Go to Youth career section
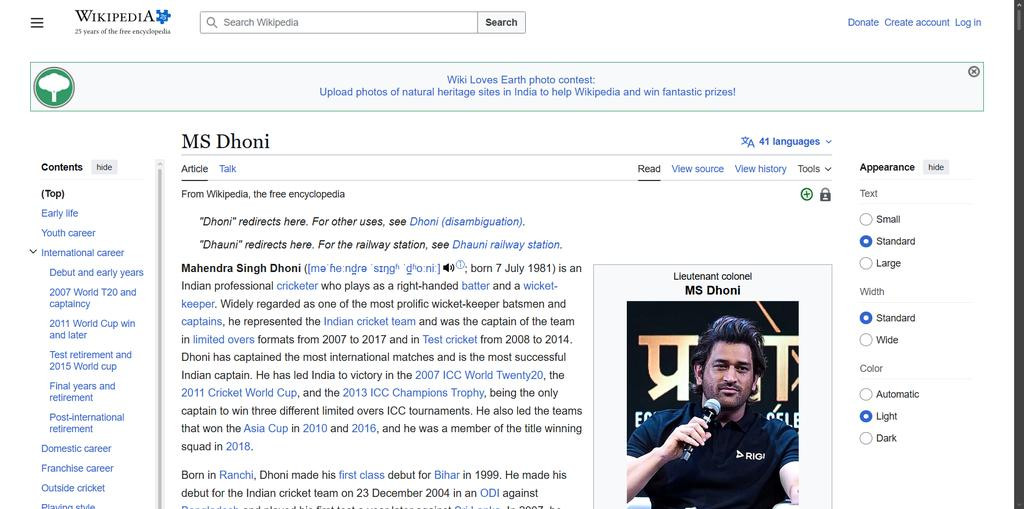This screenshot has width=1024, height=509. [68, 233]
